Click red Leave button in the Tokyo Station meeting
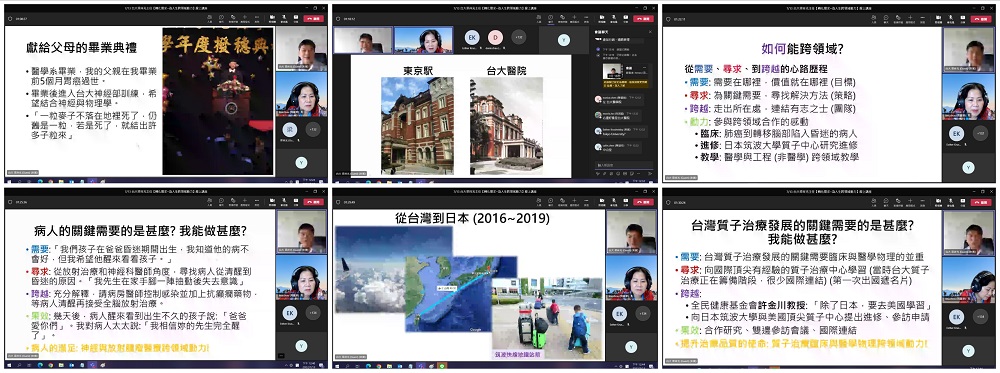This screenshot has width=1000, height=373. tap(643, 18)
